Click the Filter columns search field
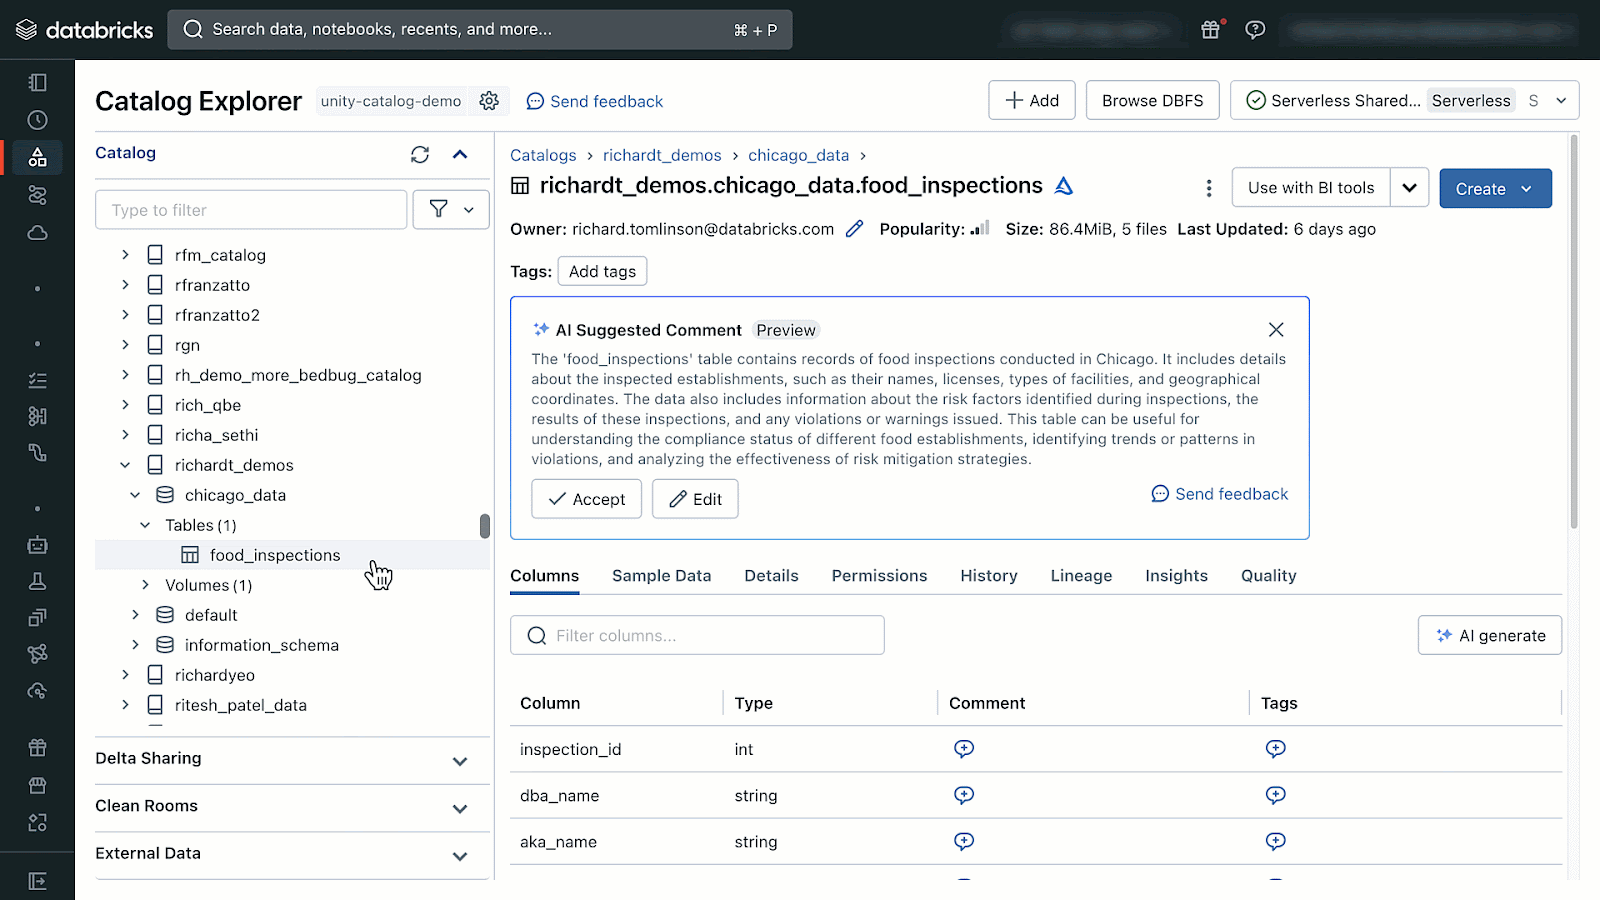The width and height of the screenshot is (1600, 900). (x=697, y=635)
